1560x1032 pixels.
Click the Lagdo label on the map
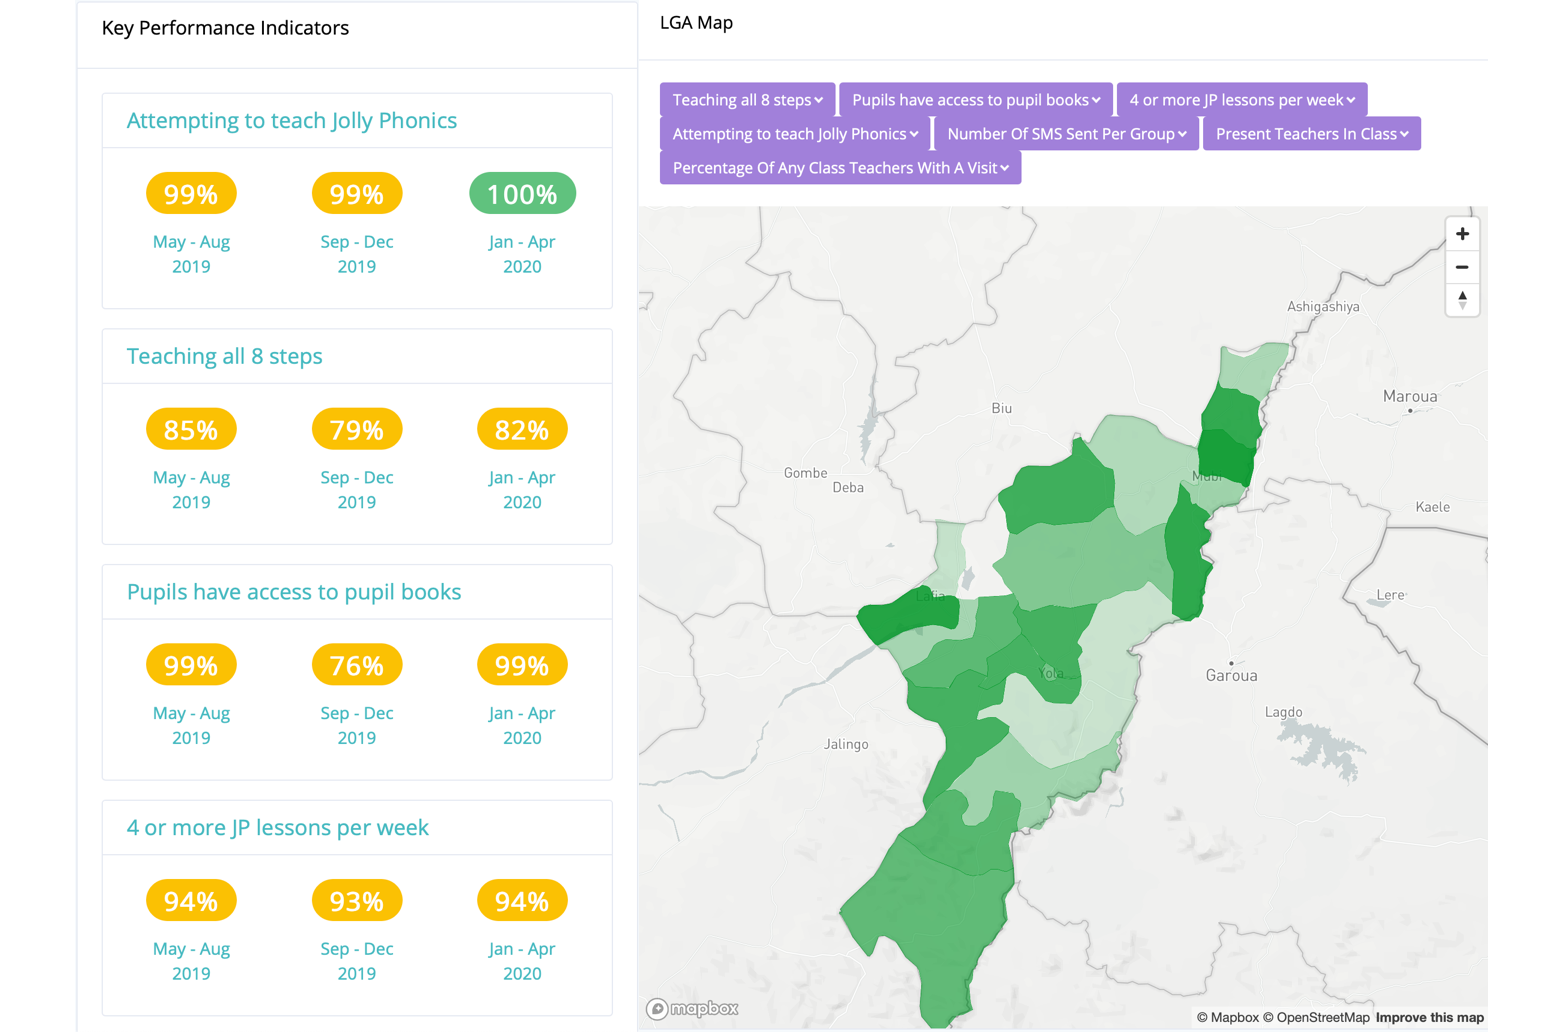[x=1283, y=712]
